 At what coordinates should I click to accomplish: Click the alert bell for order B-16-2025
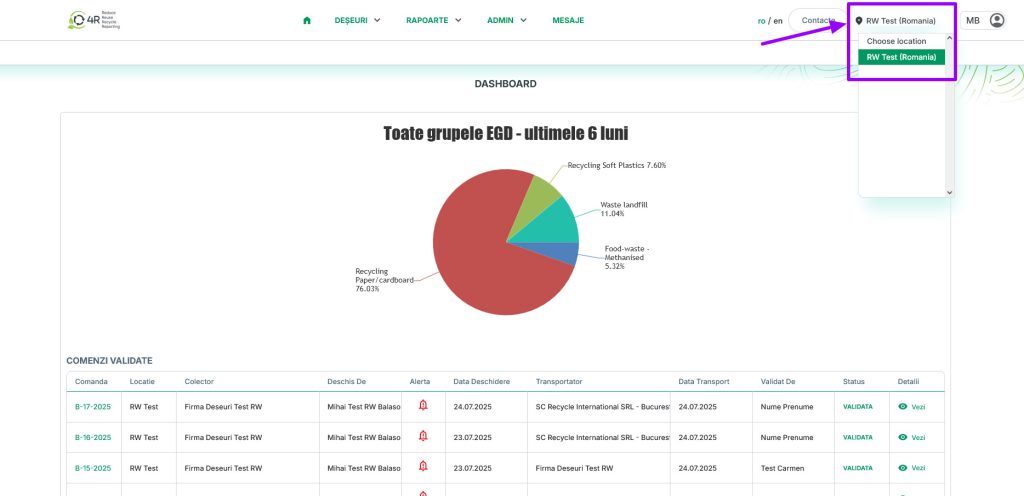tap(423, 437)
